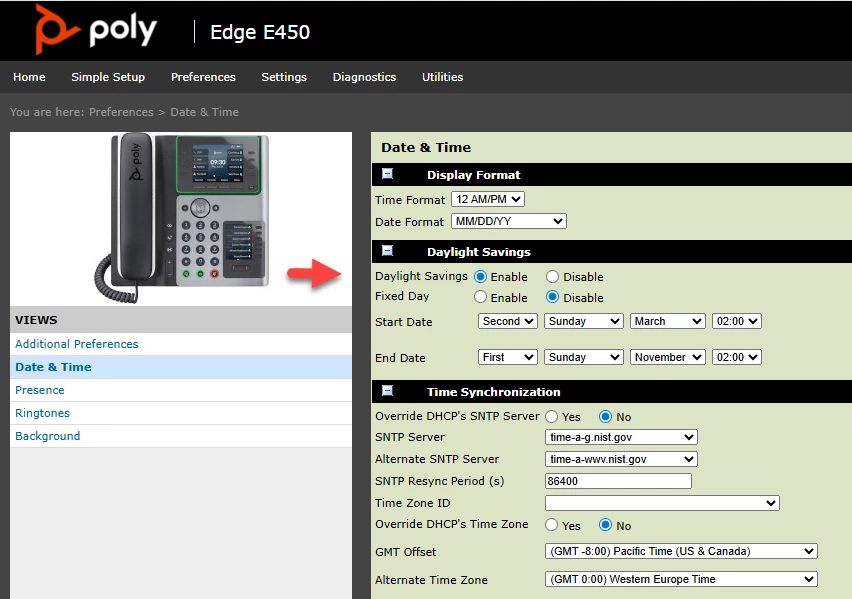Open the SNTP Server dropdown
Viewport: 852px width, 599px height.
621,437
